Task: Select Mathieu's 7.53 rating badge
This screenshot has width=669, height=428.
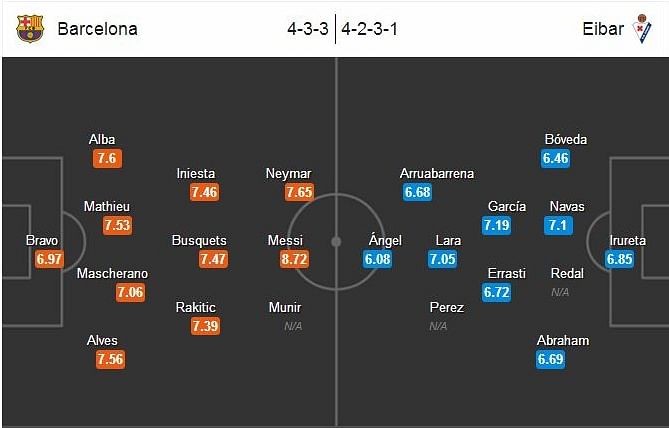Action: pyautogui.click(x=117, y=225)
